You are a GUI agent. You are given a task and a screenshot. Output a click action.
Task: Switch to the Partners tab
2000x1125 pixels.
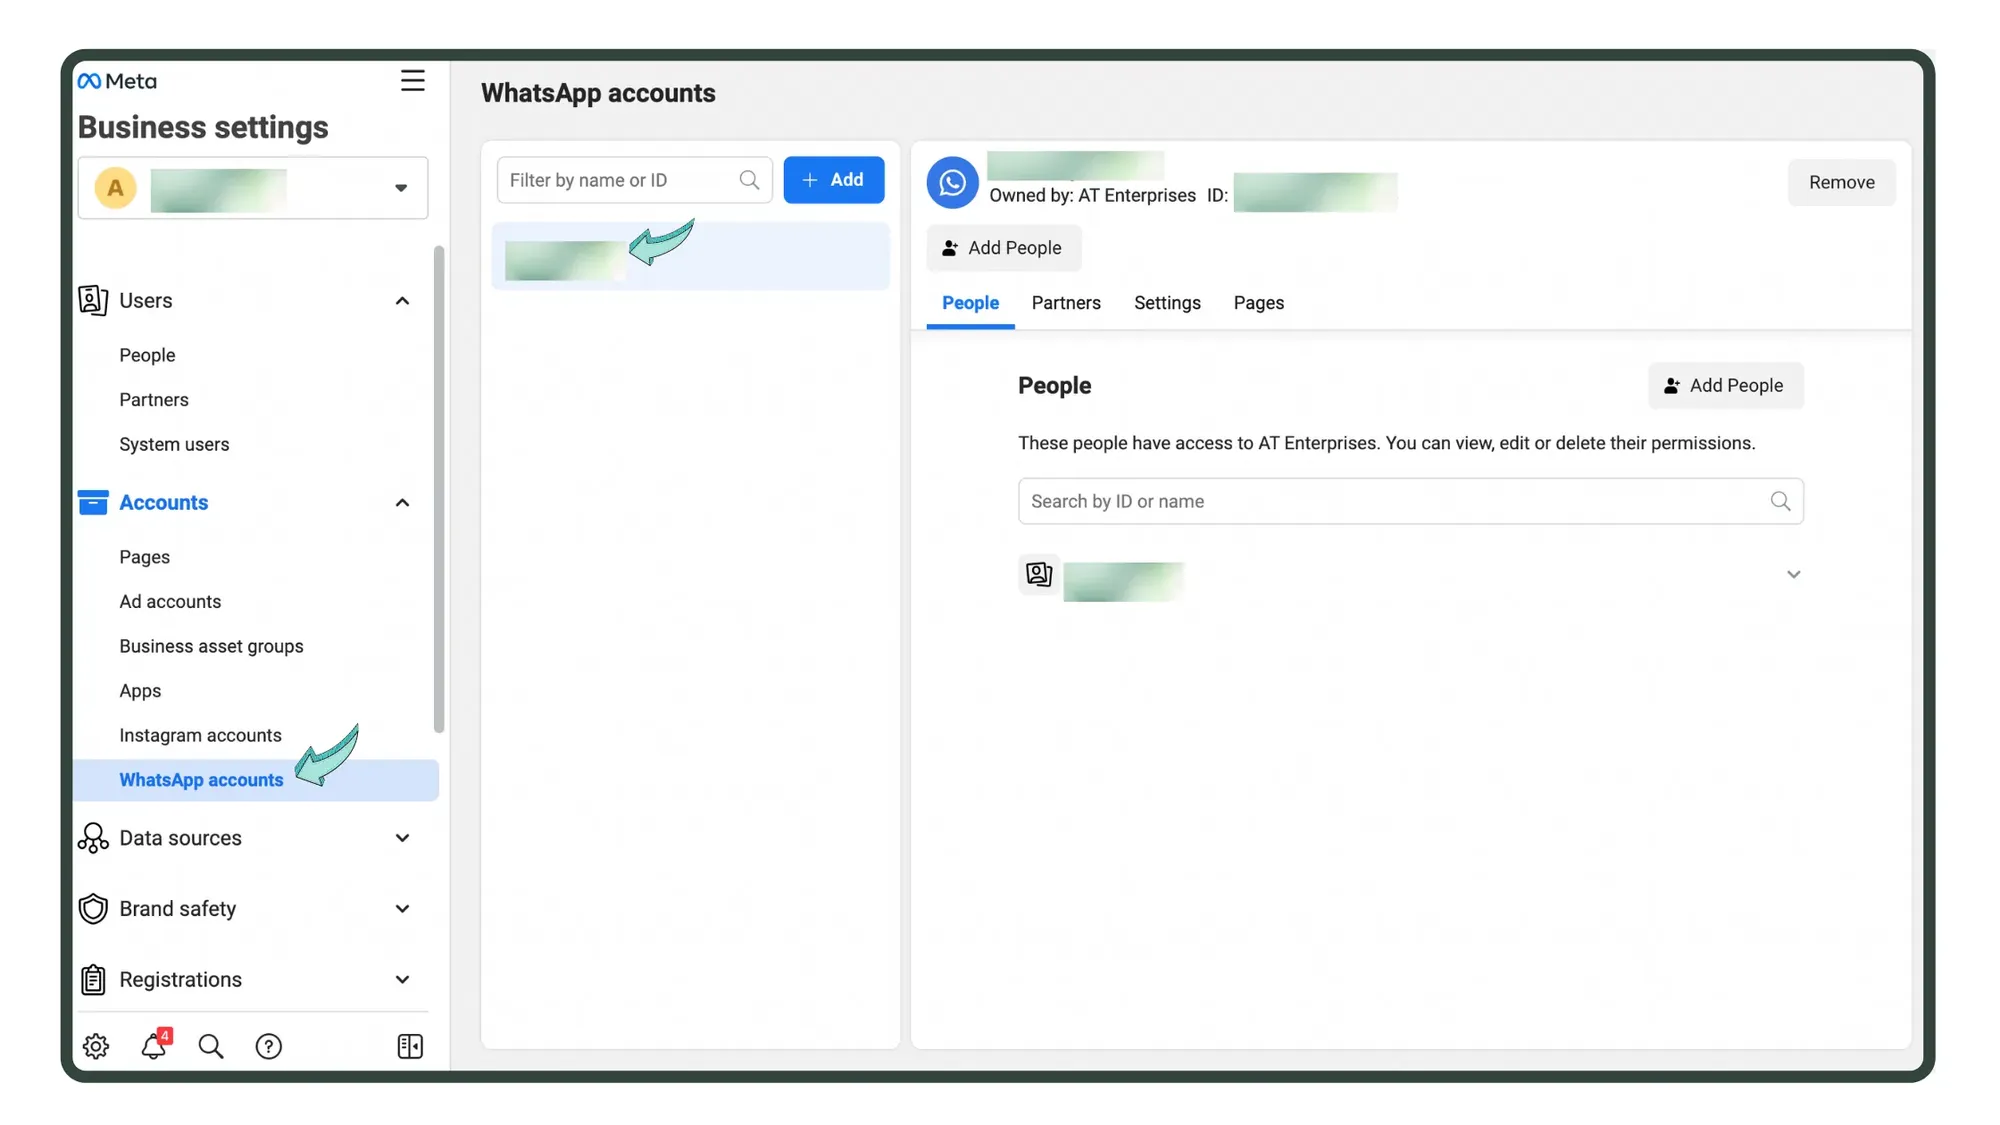(1066, 302)
